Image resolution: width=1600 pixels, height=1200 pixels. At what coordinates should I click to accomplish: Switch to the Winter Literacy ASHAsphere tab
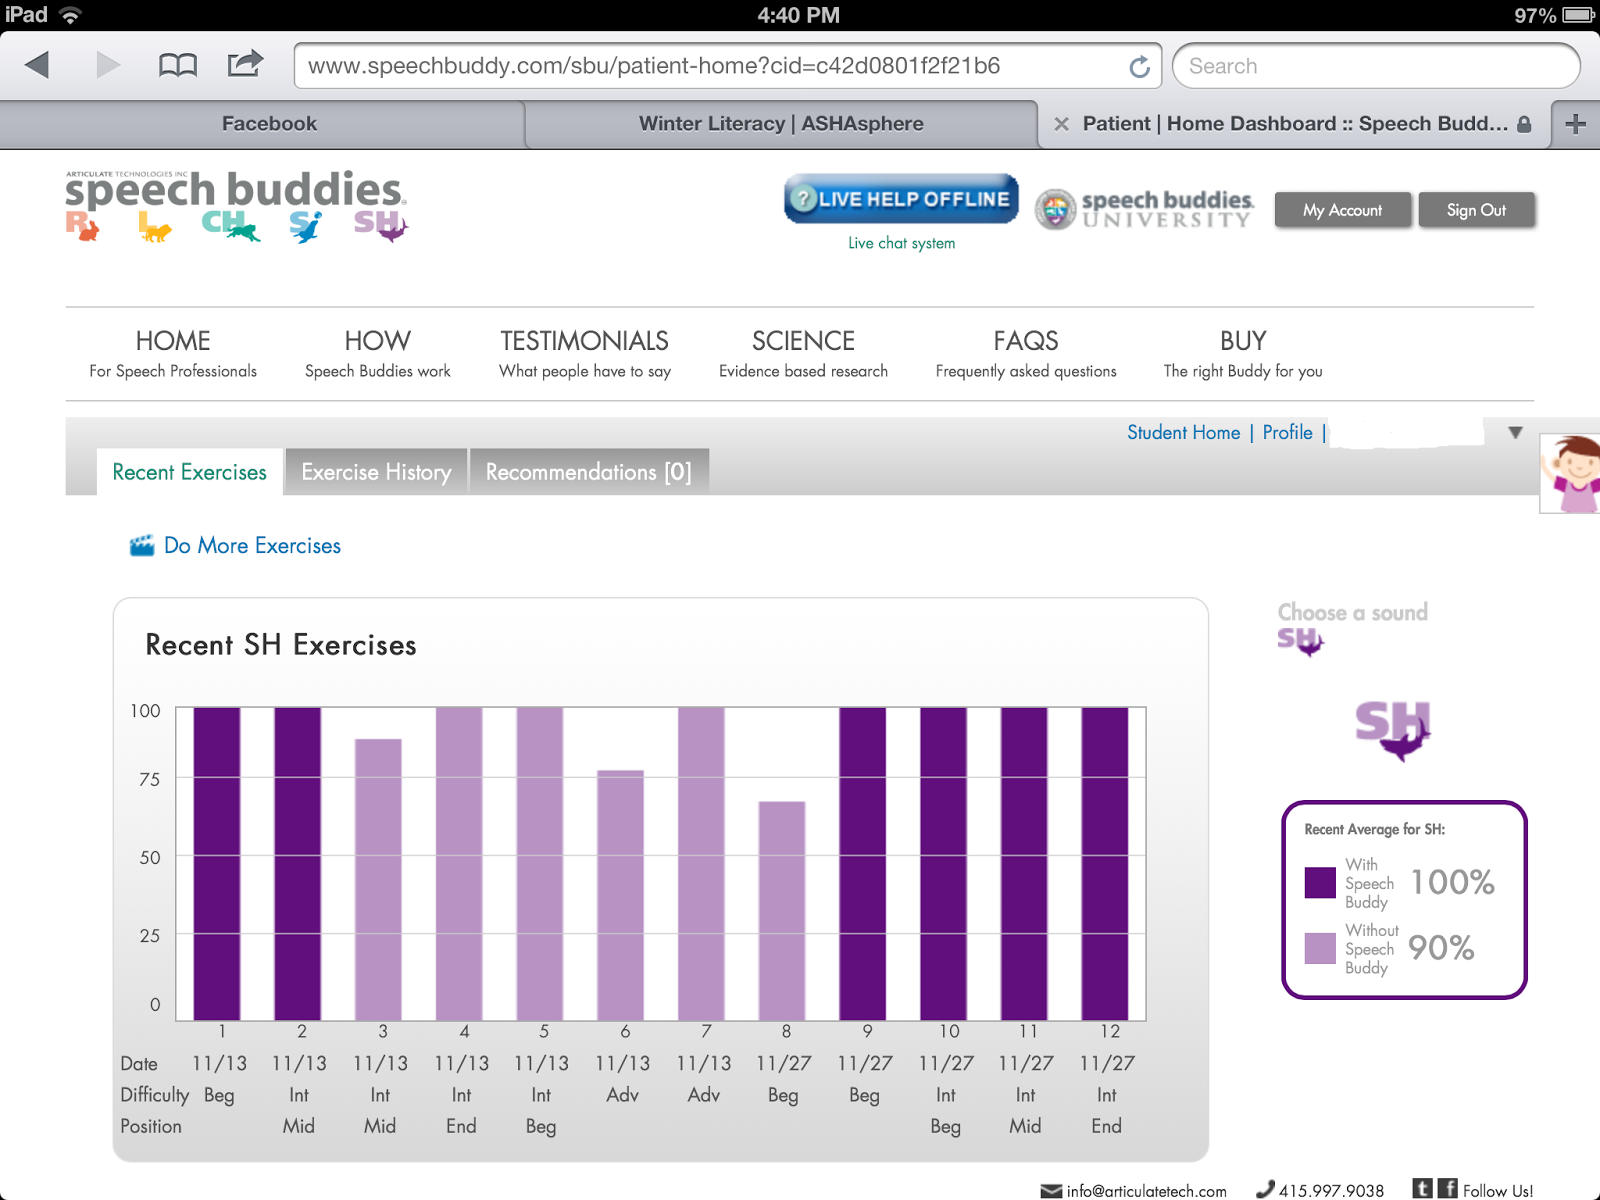(781, 124)
